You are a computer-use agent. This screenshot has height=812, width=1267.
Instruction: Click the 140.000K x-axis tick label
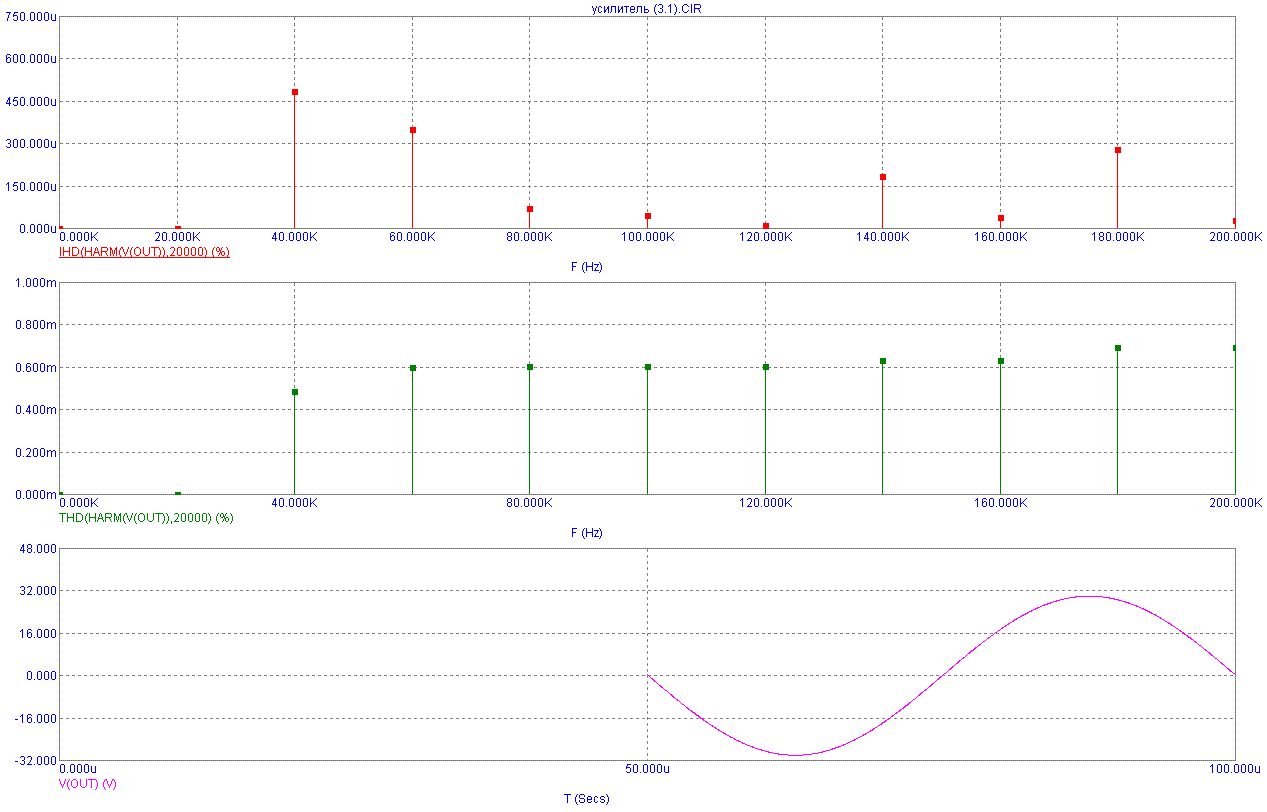coord(883,236)
